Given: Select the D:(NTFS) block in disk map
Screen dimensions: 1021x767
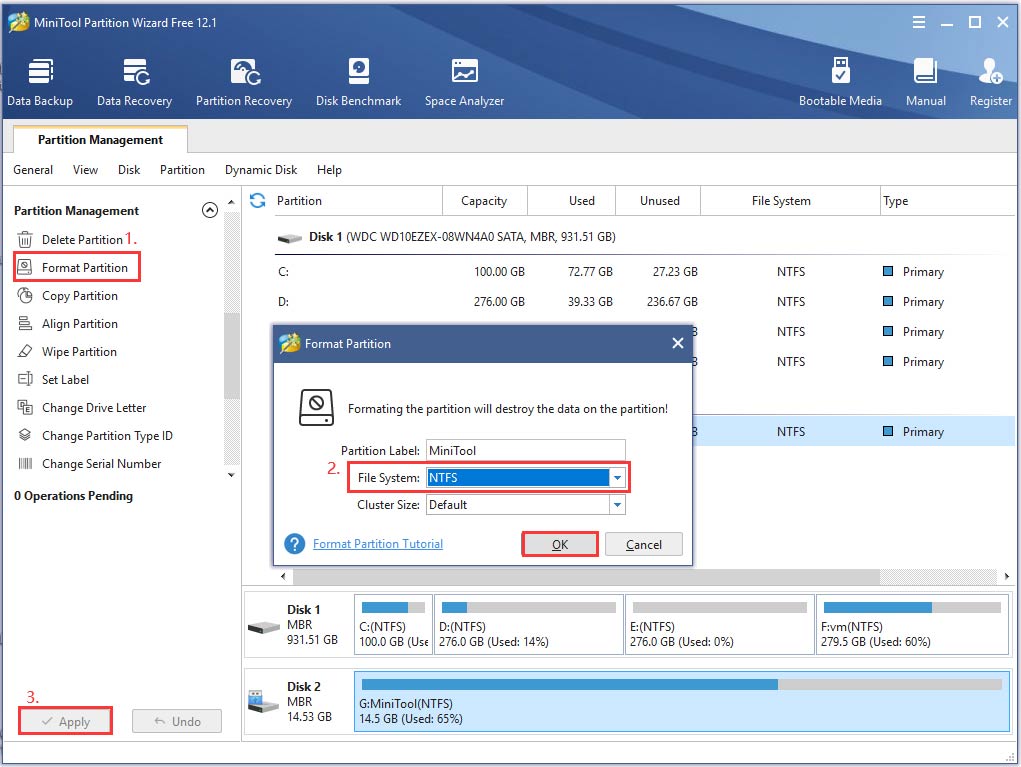Looking at the screenshot, I should click(x=529, y=625).
